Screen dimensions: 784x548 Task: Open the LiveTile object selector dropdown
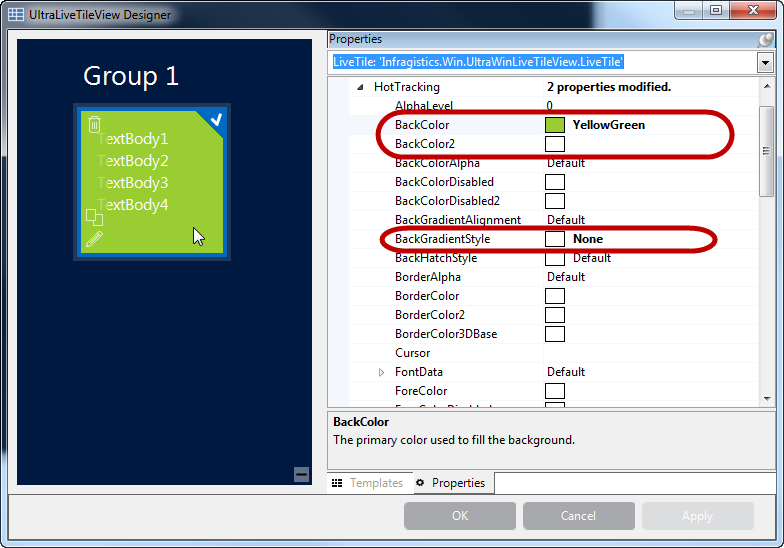(765, 63)
